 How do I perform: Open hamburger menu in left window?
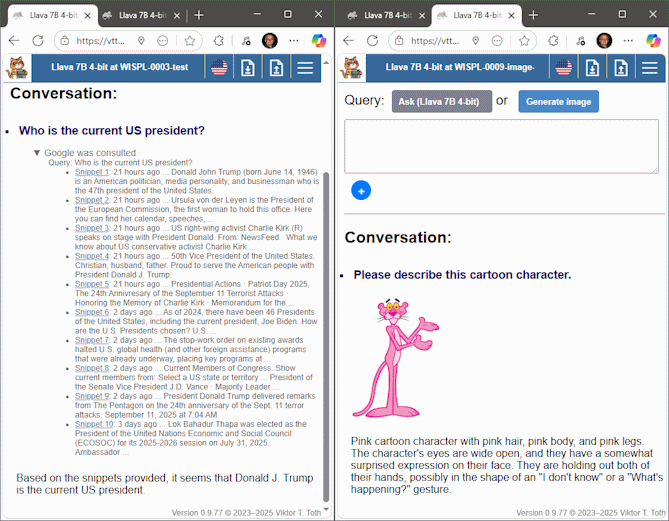[x=305, y=67]
